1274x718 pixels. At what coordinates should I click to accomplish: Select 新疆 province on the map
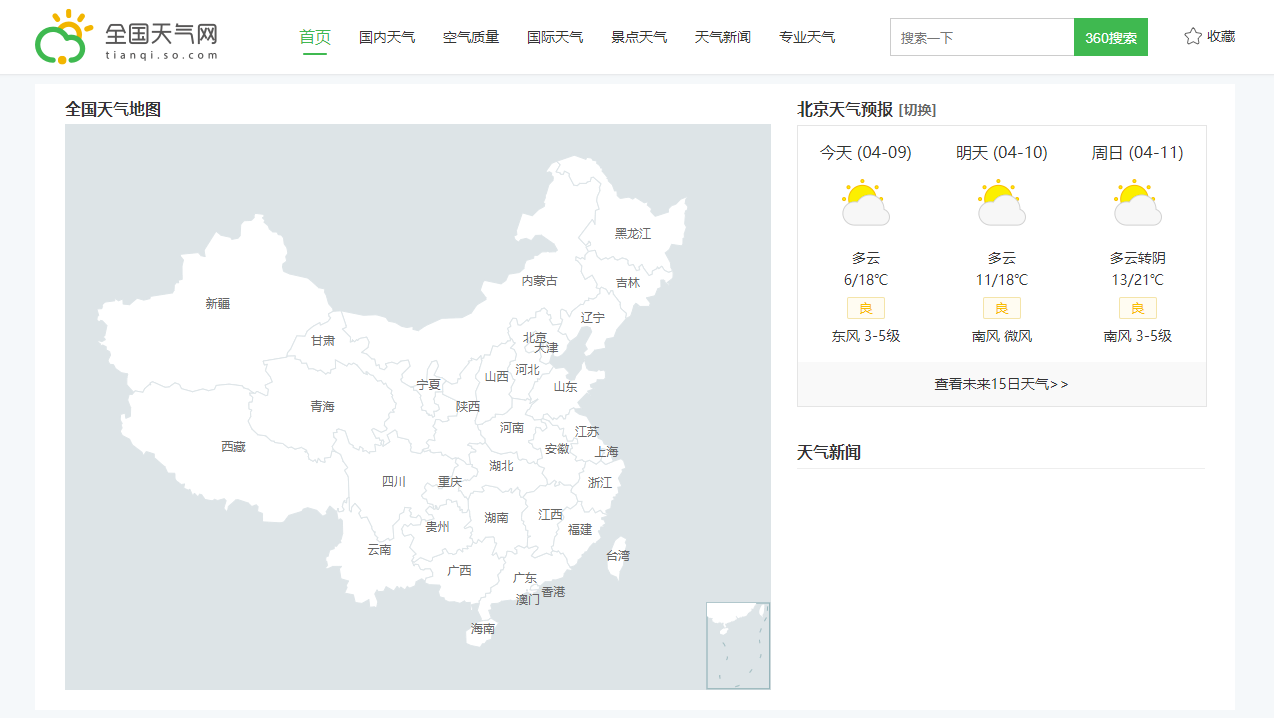point(217,303)
